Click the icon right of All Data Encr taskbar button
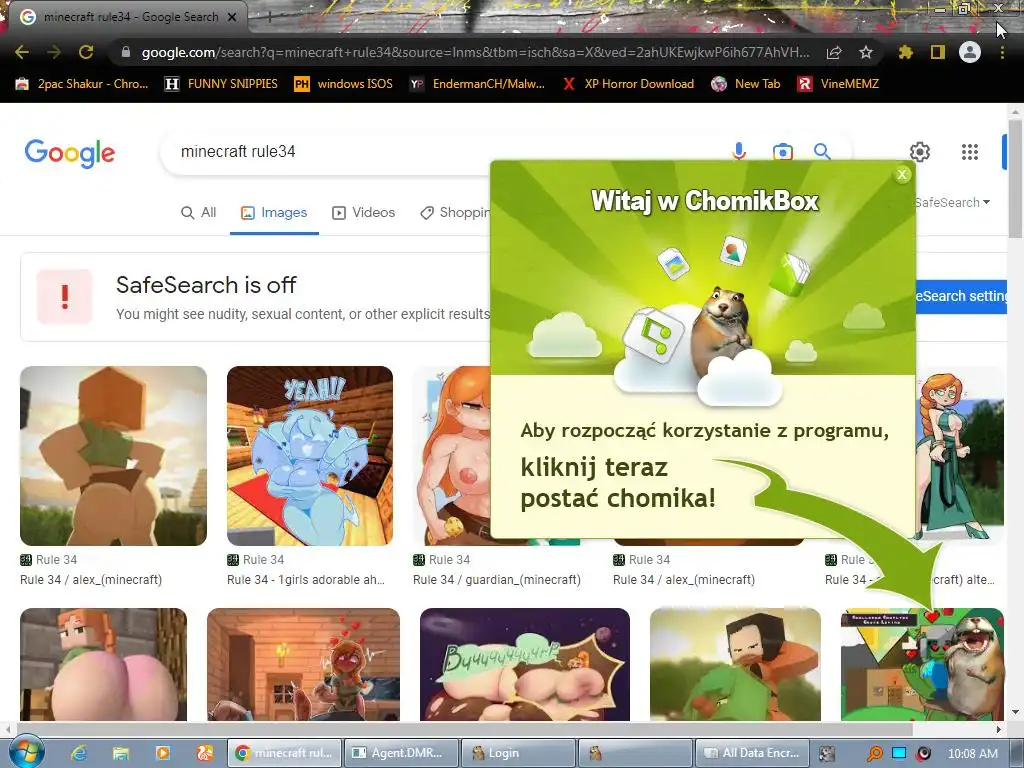The width and height of the screenshot is (1024, 768). coord(827,753)
